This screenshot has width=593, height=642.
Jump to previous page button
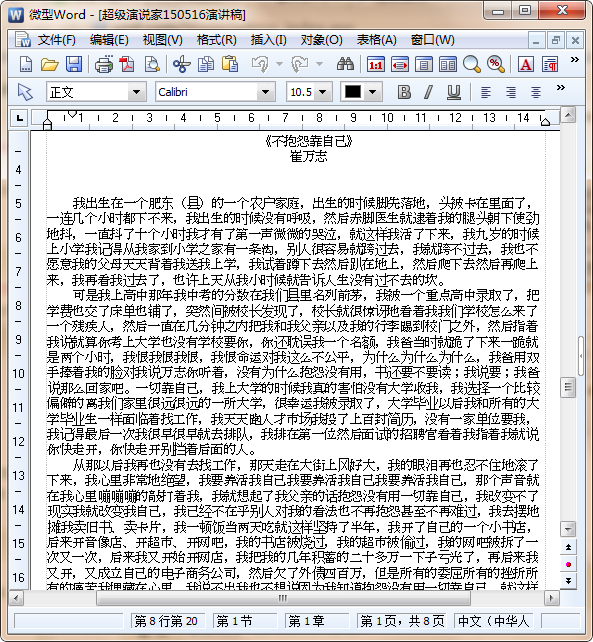click(x=568, y=547)
